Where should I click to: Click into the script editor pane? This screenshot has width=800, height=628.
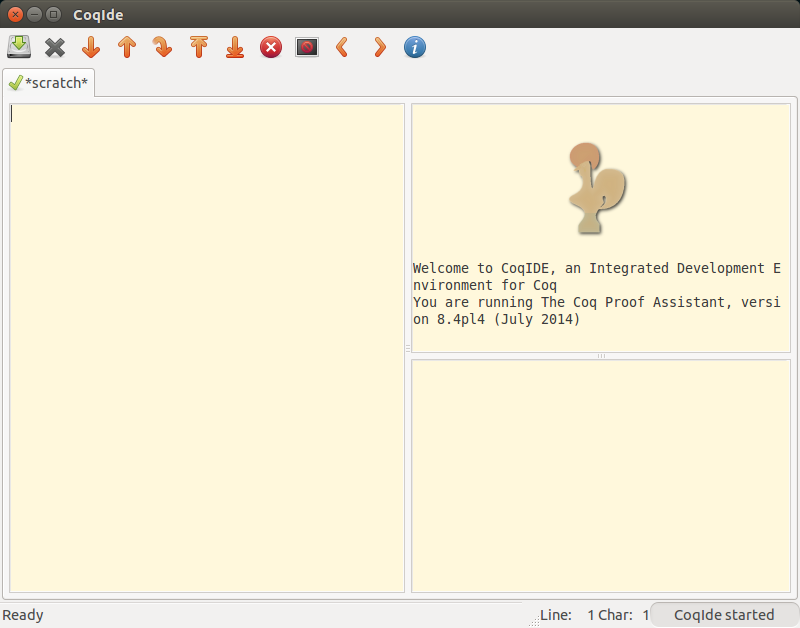(207, 348)
